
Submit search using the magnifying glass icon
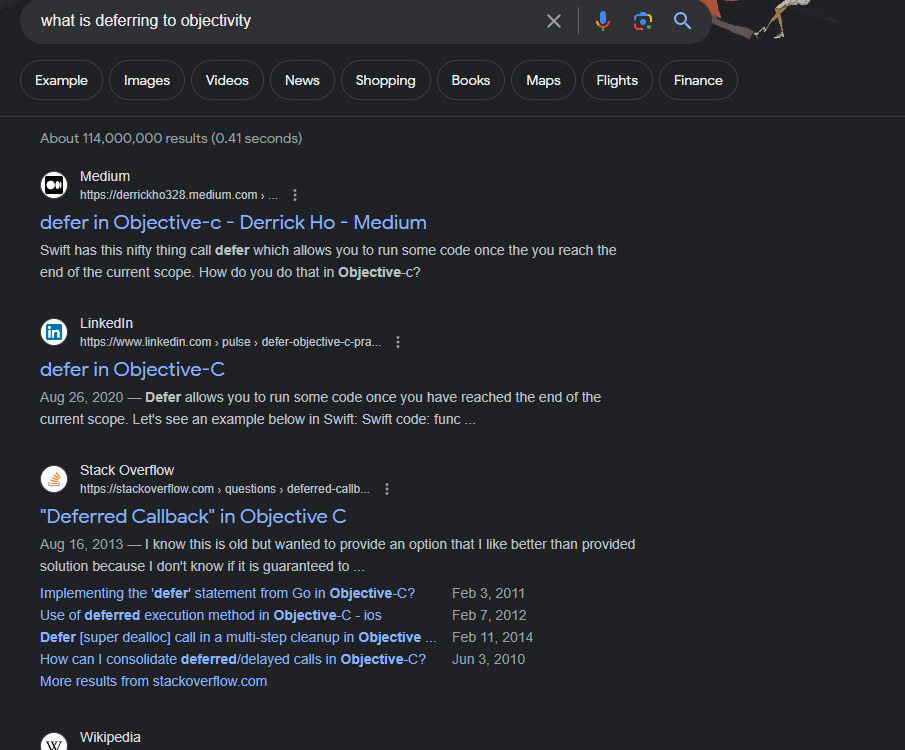click(x=682, y=21)
